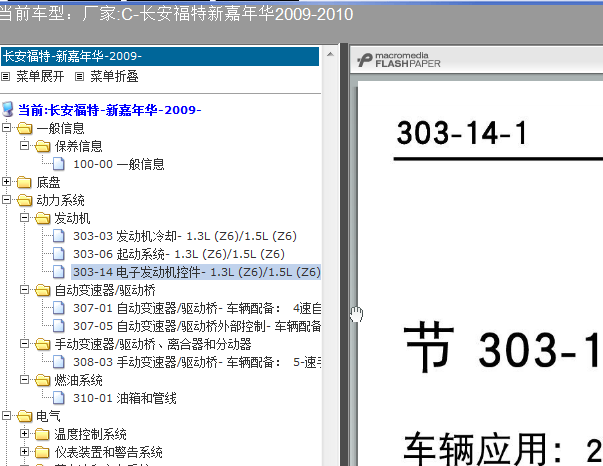Click the 温度控制系统 folder icon
The image size is (603, 466).
pos(43,434)
